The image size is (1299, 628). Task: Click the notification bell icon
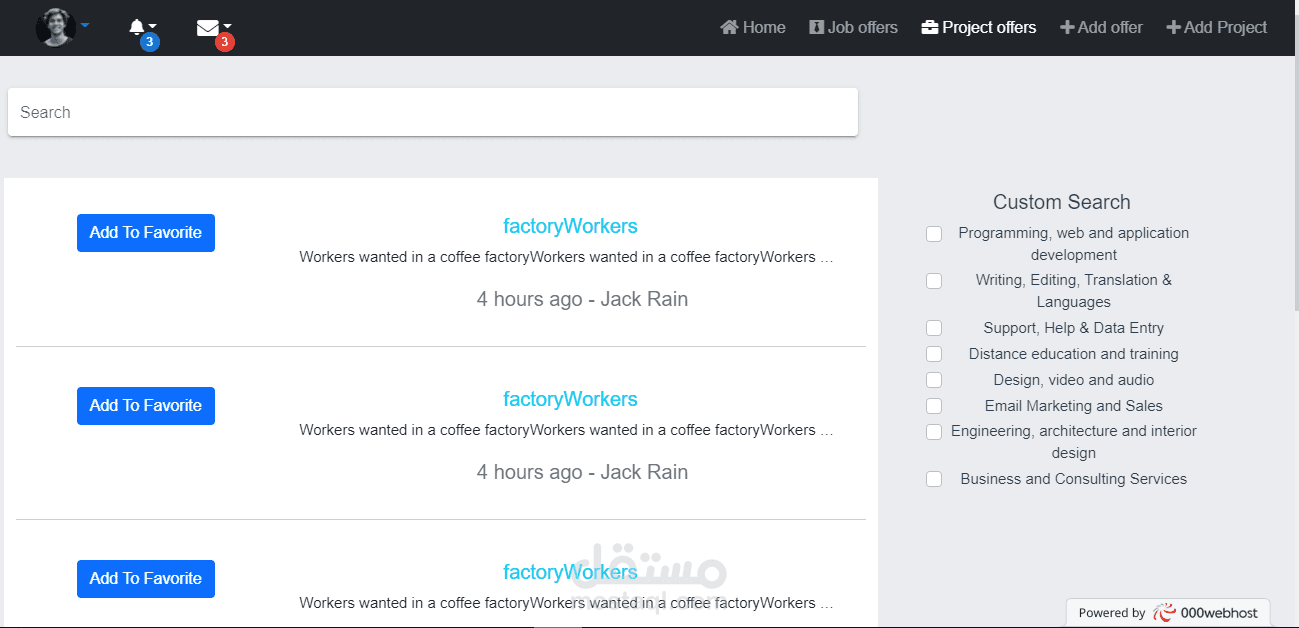(137, 27)
